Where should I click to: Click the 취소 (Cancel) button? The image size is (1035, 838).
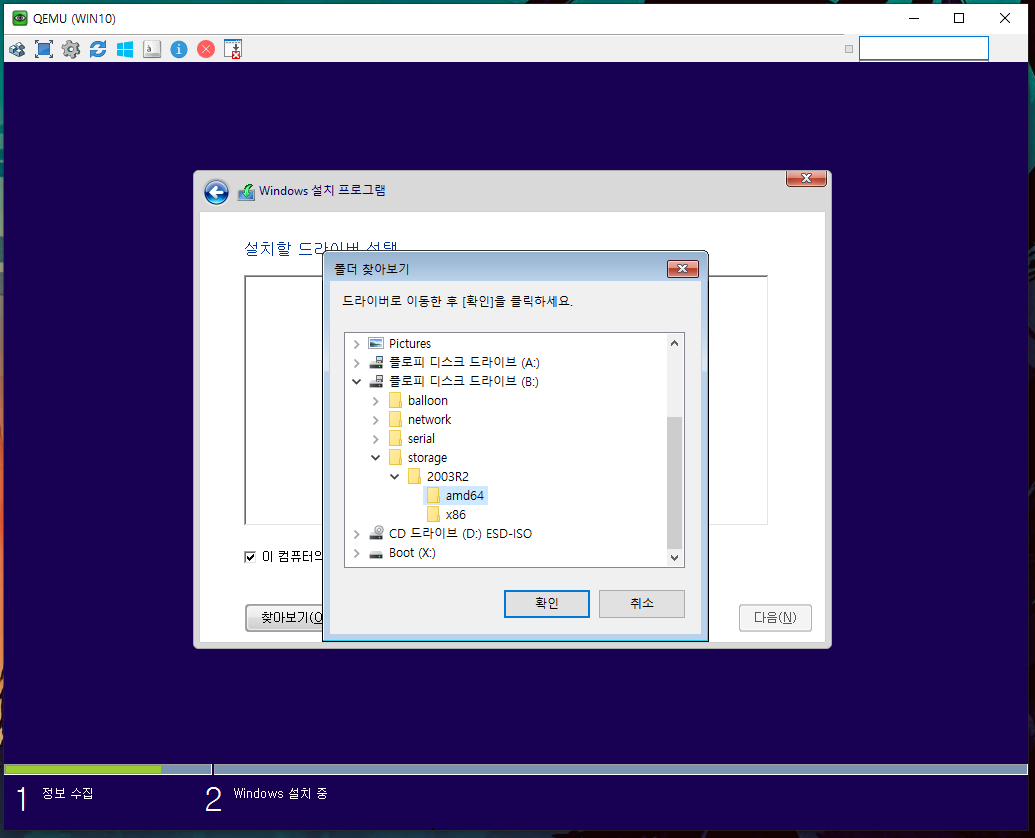(x=642, y=604)
